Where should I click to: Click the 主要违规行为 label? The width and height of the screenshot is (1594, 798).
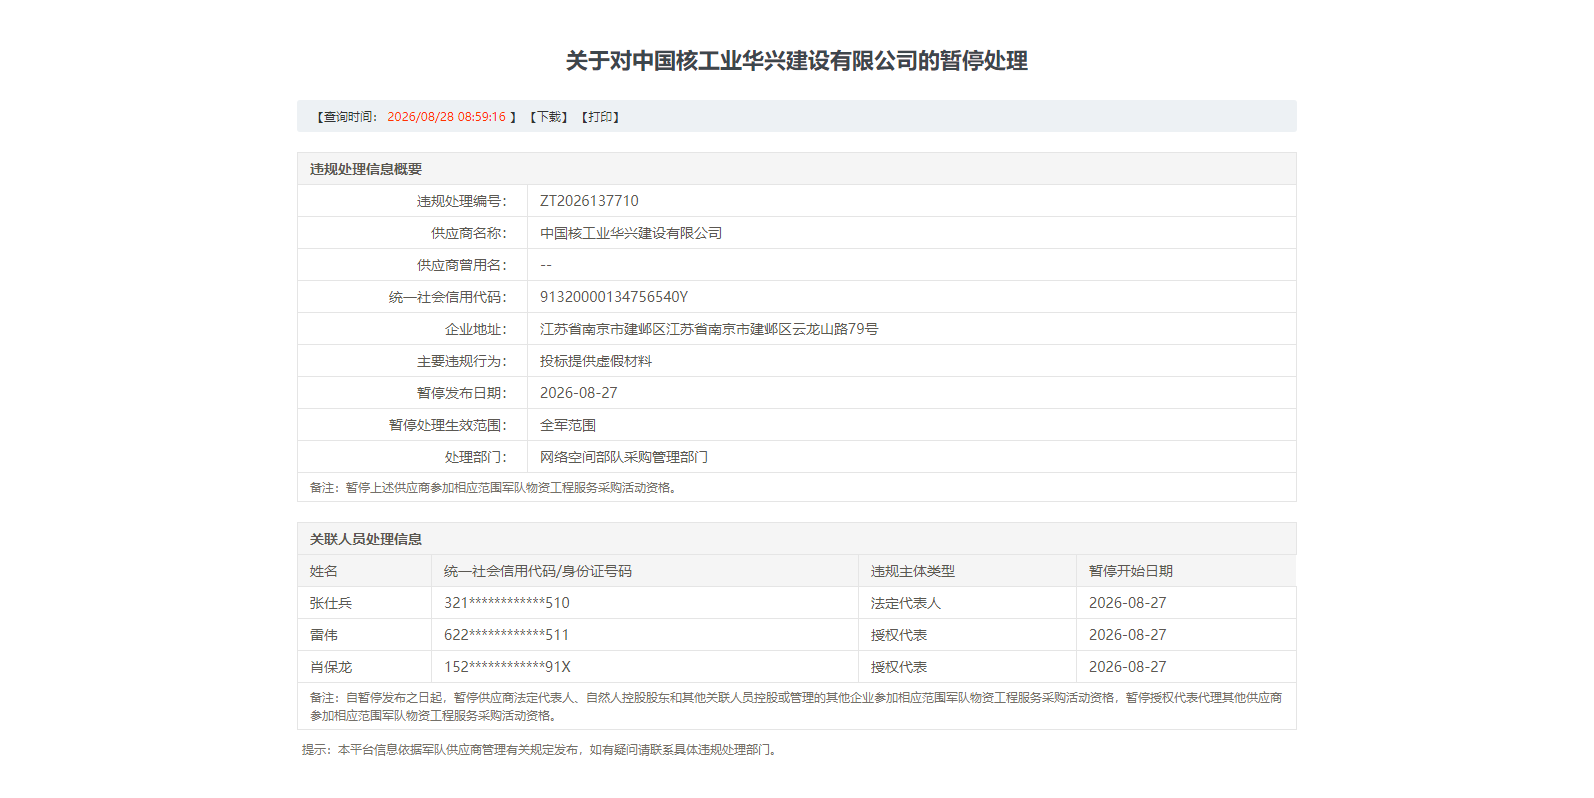coord(462,361)
